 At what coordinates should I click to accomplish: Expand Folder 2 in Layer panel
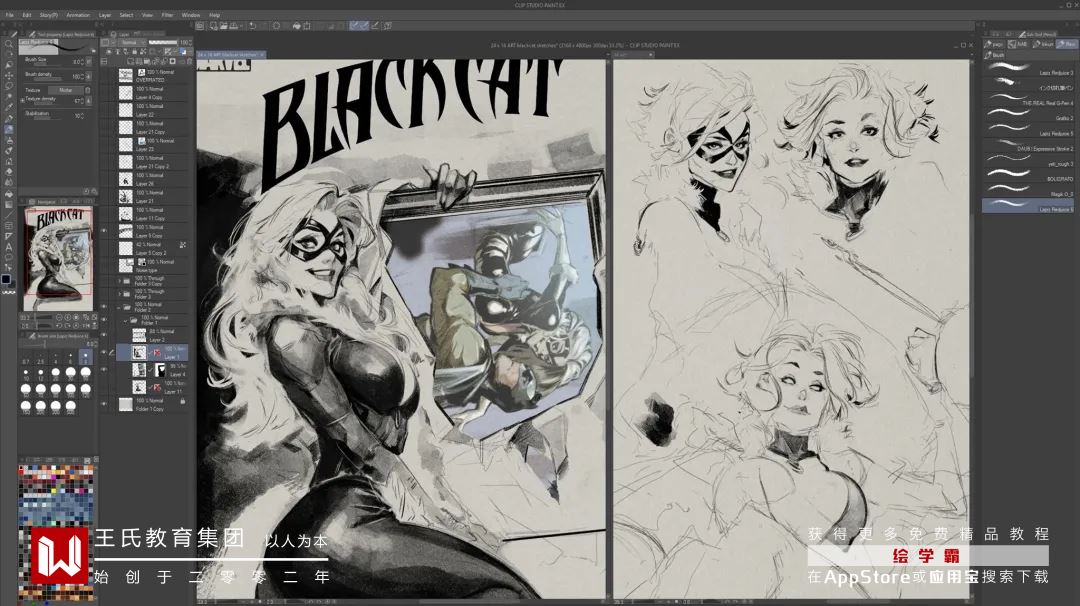pos(118,308)
